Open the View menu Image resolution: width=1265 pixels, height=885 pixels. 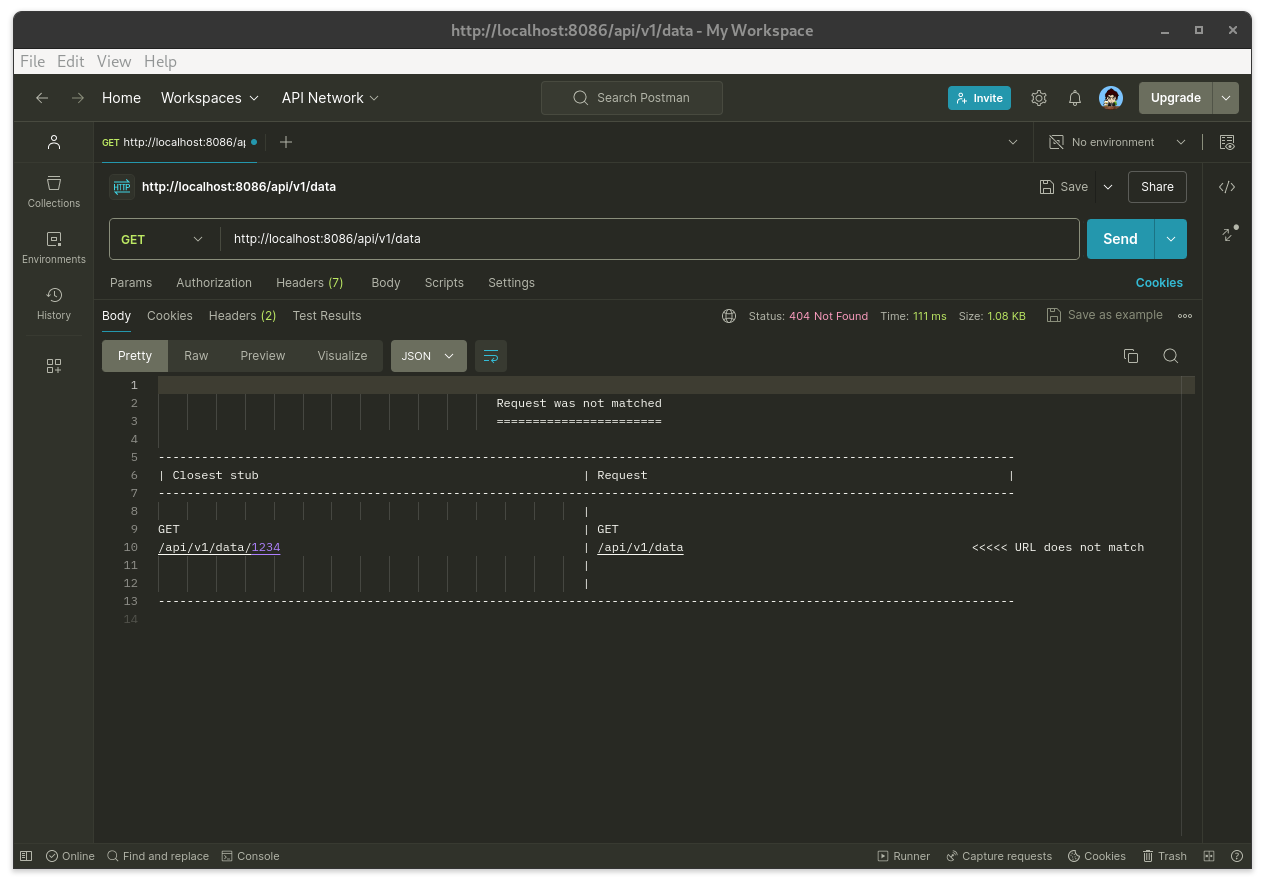click(114, 61)
